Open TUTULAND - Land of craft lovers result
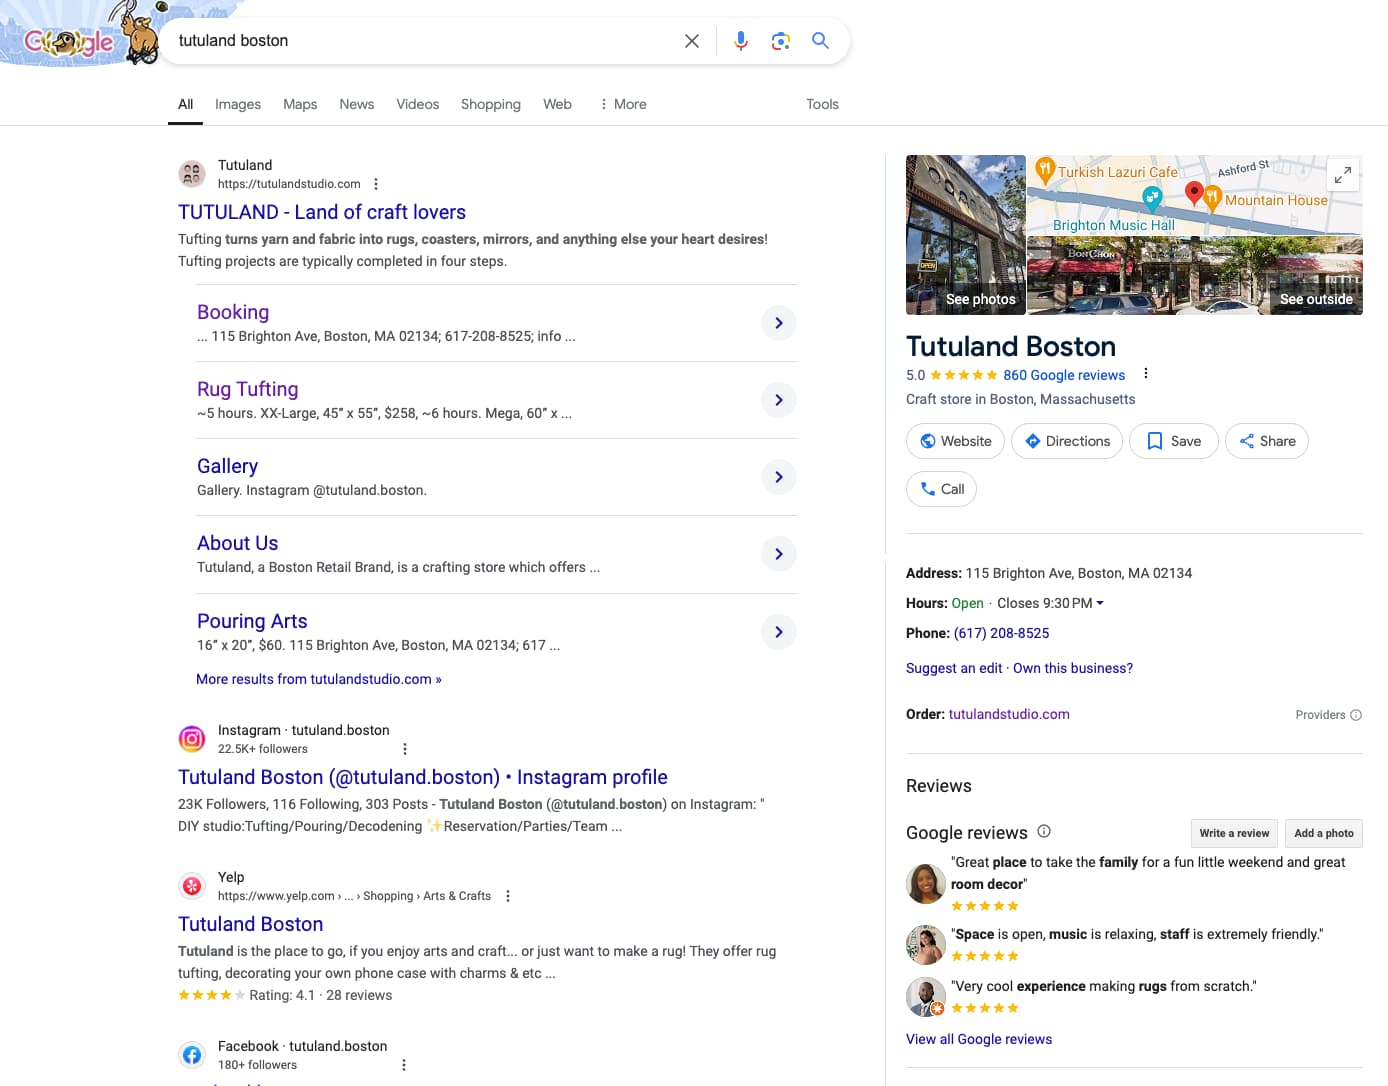Image resolution: width=1388 pixels, height=1086 pixels. 322,212
